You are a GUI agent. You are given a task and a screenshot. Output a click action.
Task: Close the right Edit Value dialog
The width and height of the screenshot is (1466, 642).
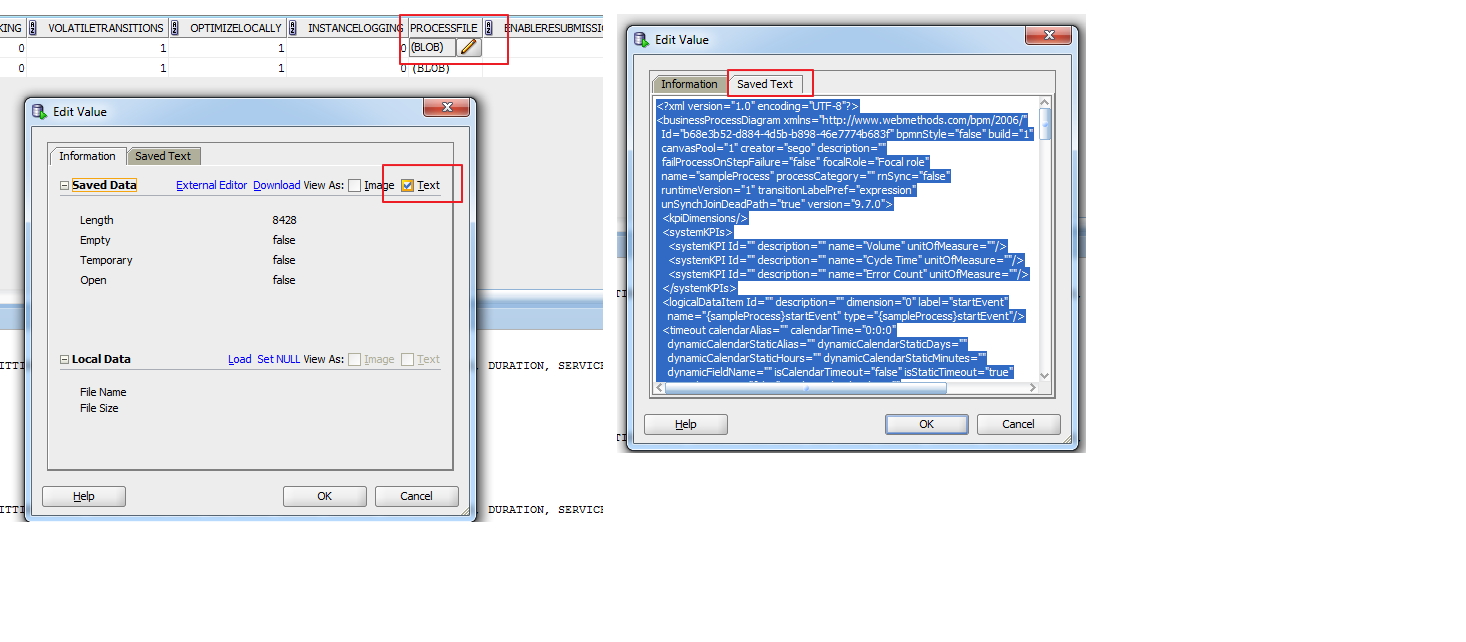point(1048,35)
